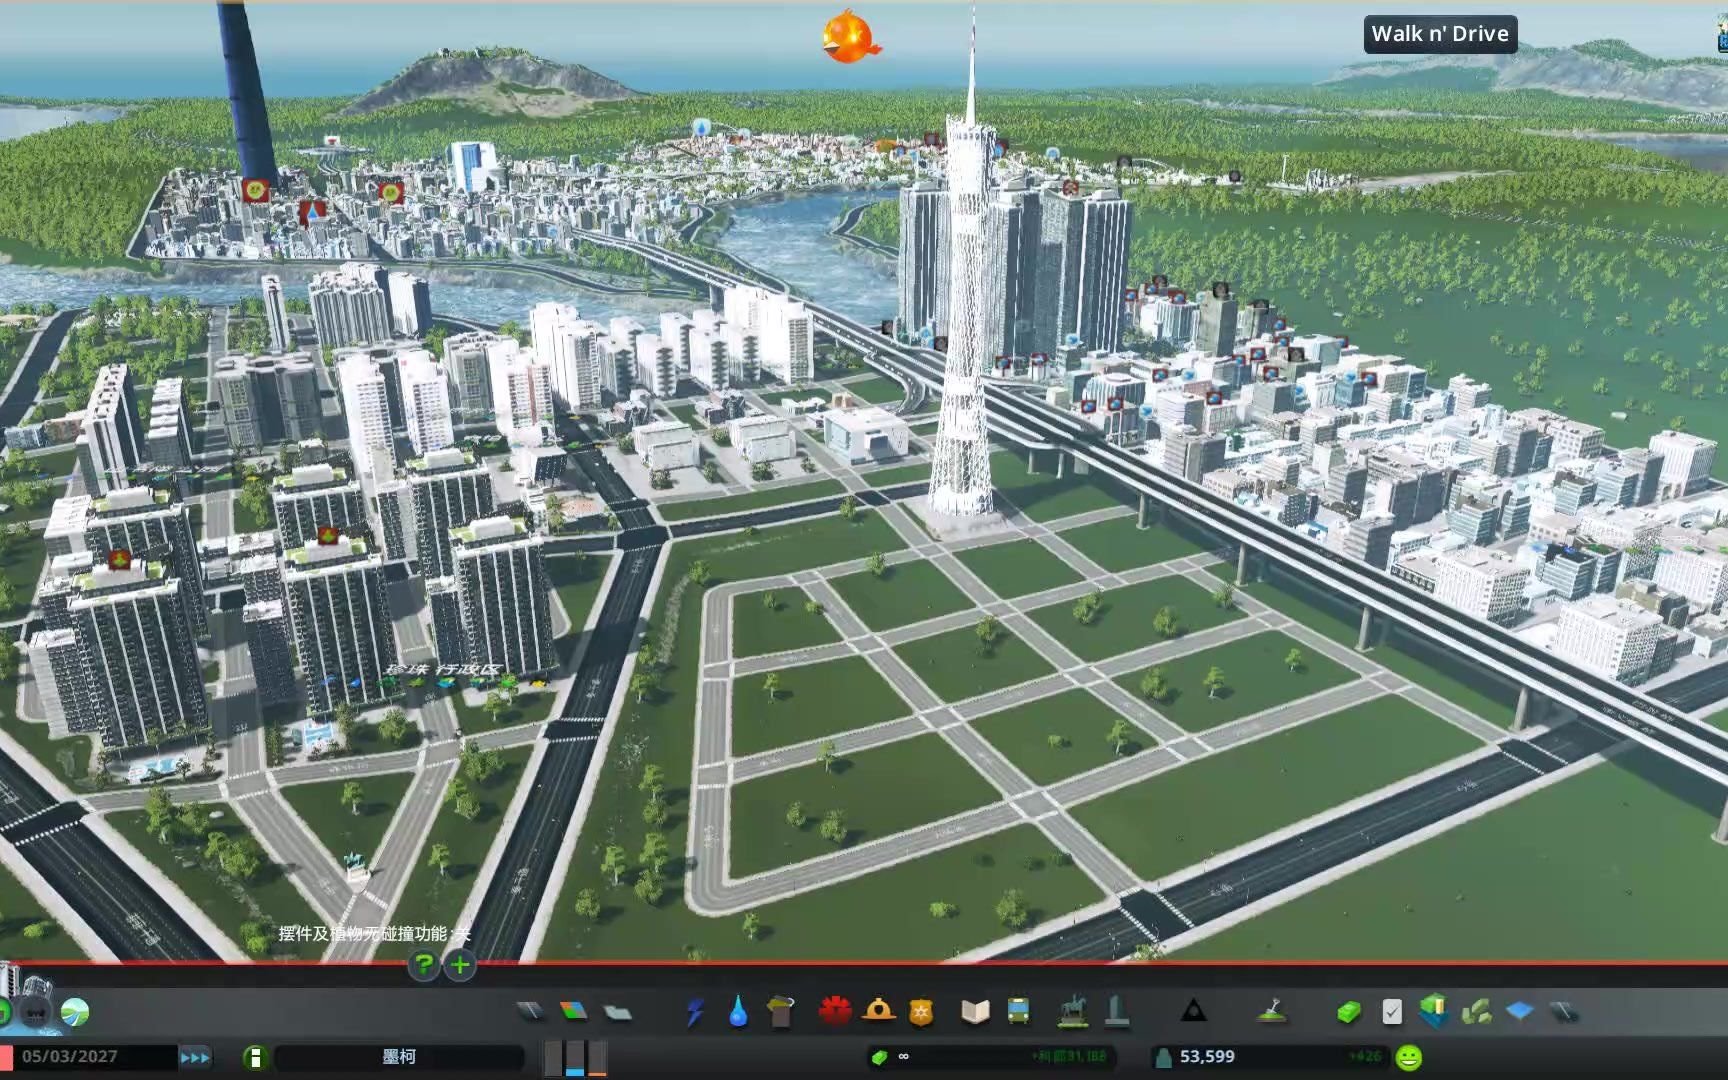Change game speed with triple arrows

(x=195, y=1057)
